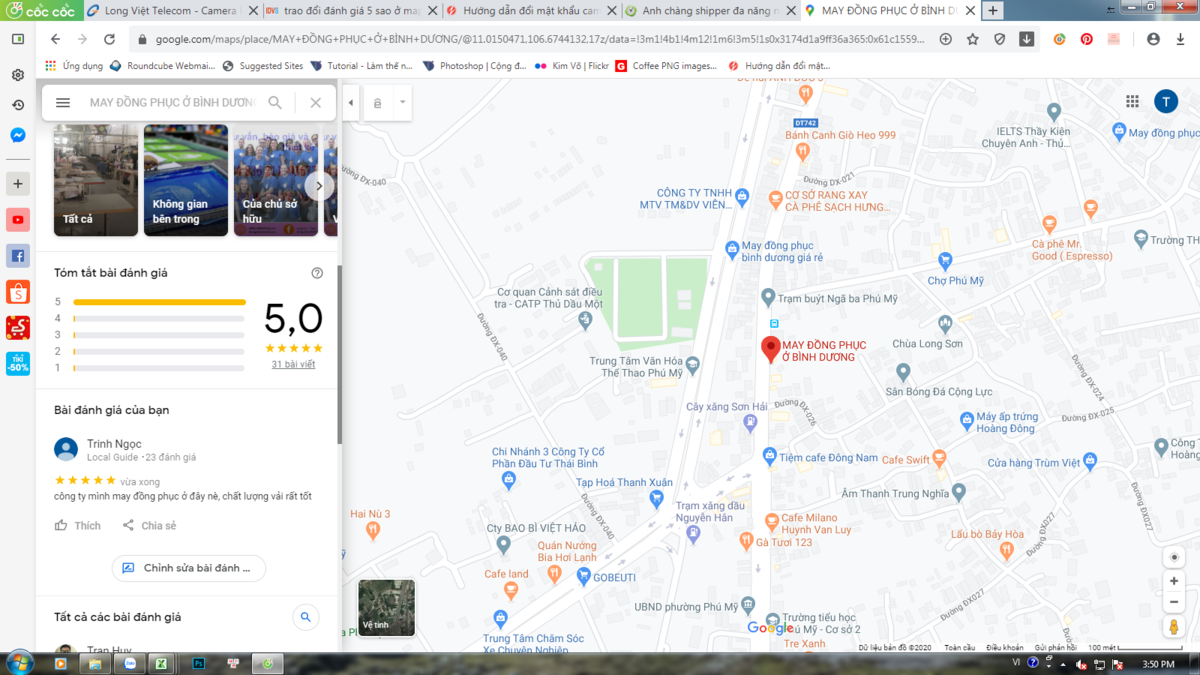Click Trinh Ngọc reviewer avatar
This screenshot has width=1200, height=675.
pyautogui.click(x=66, y=449)
